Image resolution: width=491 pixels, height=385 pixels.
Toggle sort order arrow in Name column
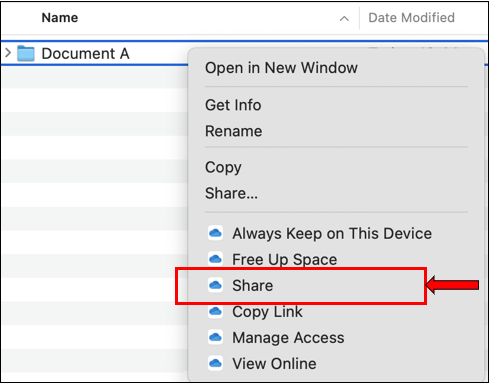click(x=344, y=19)
